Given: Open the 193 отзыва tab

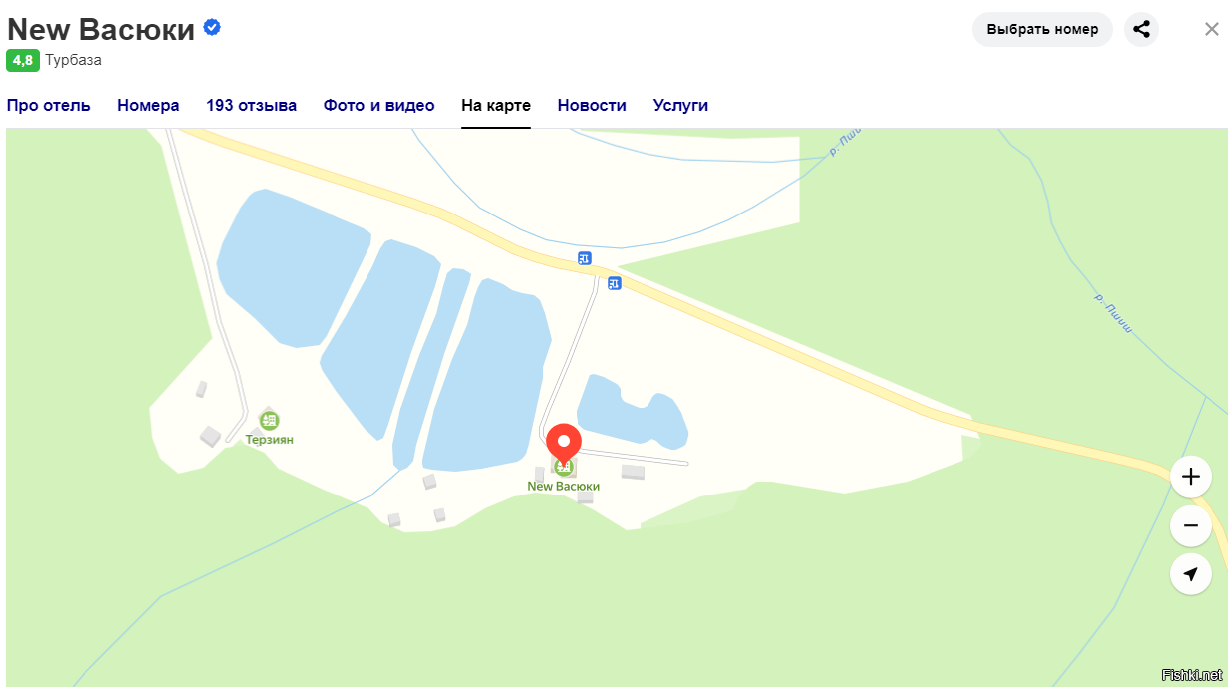Looking at the screenshot, I should 252,105.
